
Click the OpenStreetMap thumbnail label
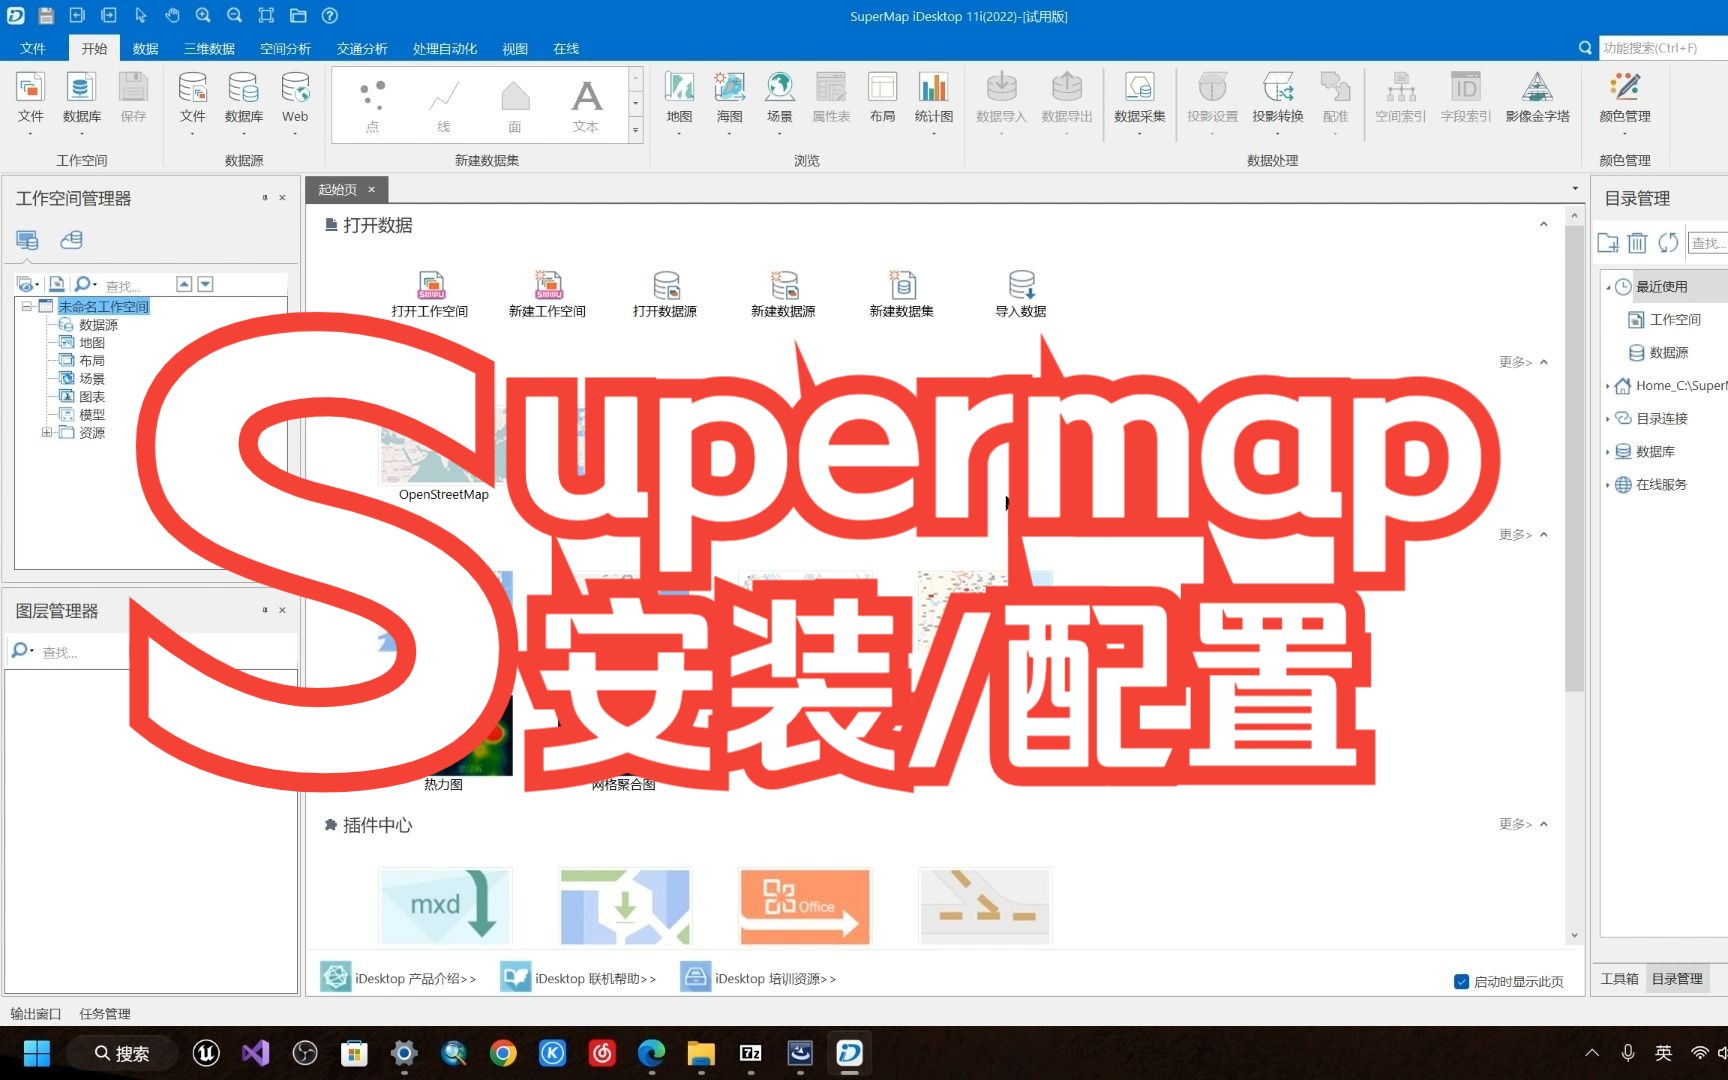click(x=444, y=494)
